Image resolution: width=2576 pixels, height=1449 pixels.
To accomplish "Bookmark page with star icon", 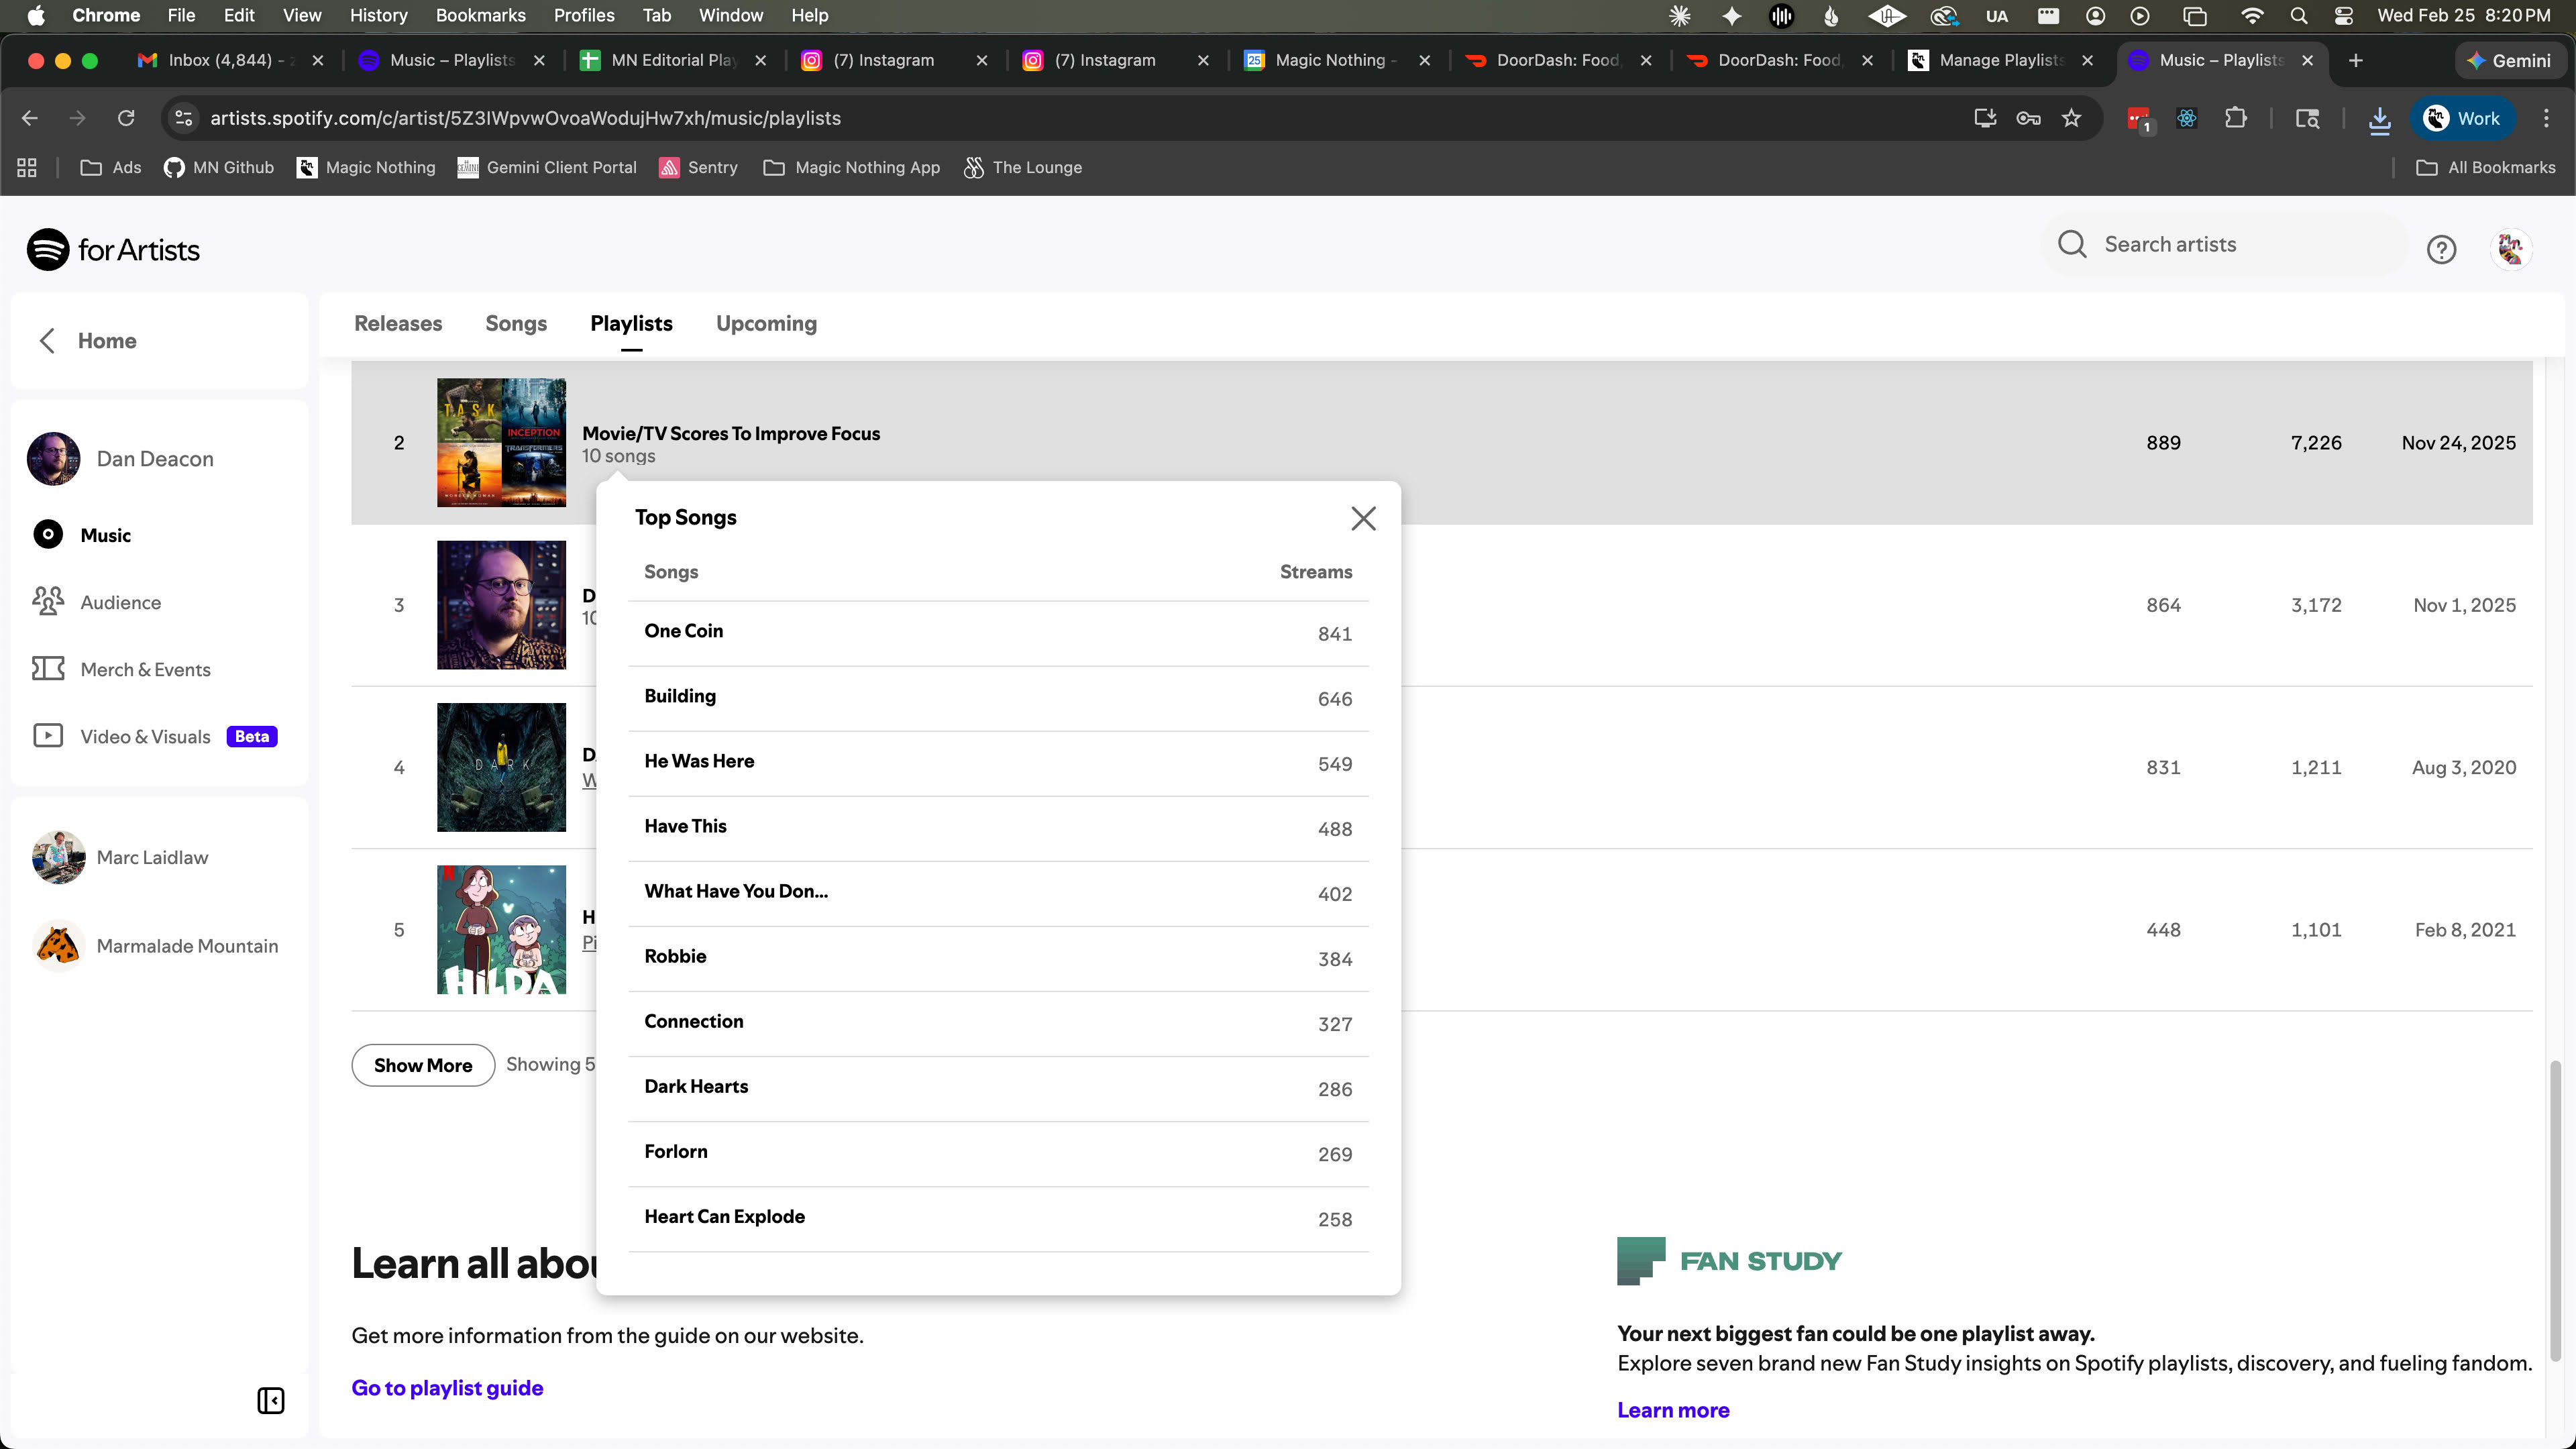I will coord(2071,118).
